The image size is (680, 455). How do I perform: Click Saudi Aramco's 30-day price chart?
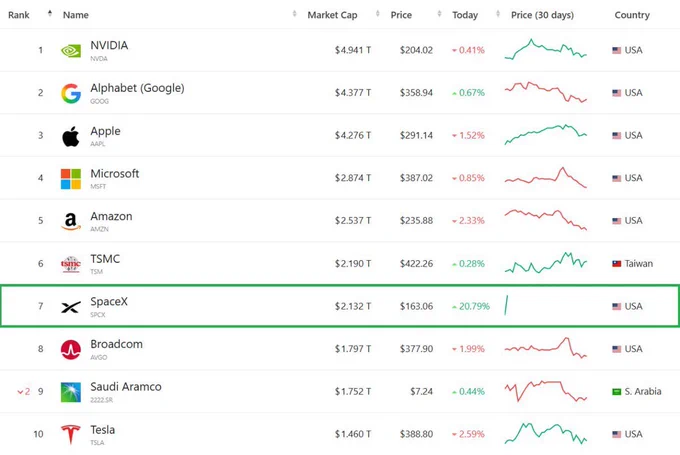[x=546, y=390]
